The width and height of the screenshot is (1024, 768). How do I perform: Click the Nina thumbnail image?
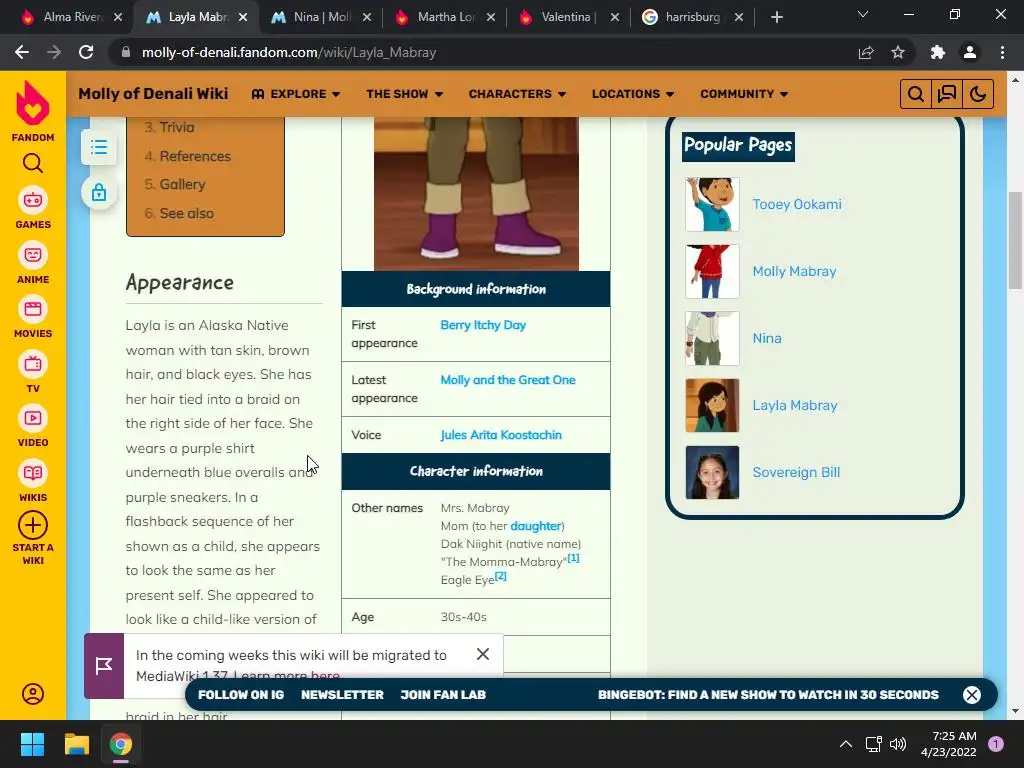point(712,338)
